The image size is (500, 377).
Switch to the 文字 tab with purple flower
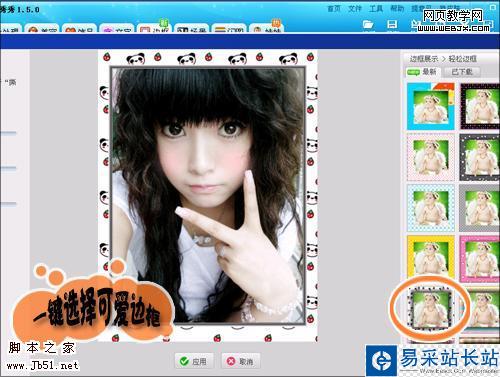[x=117, y=29]
